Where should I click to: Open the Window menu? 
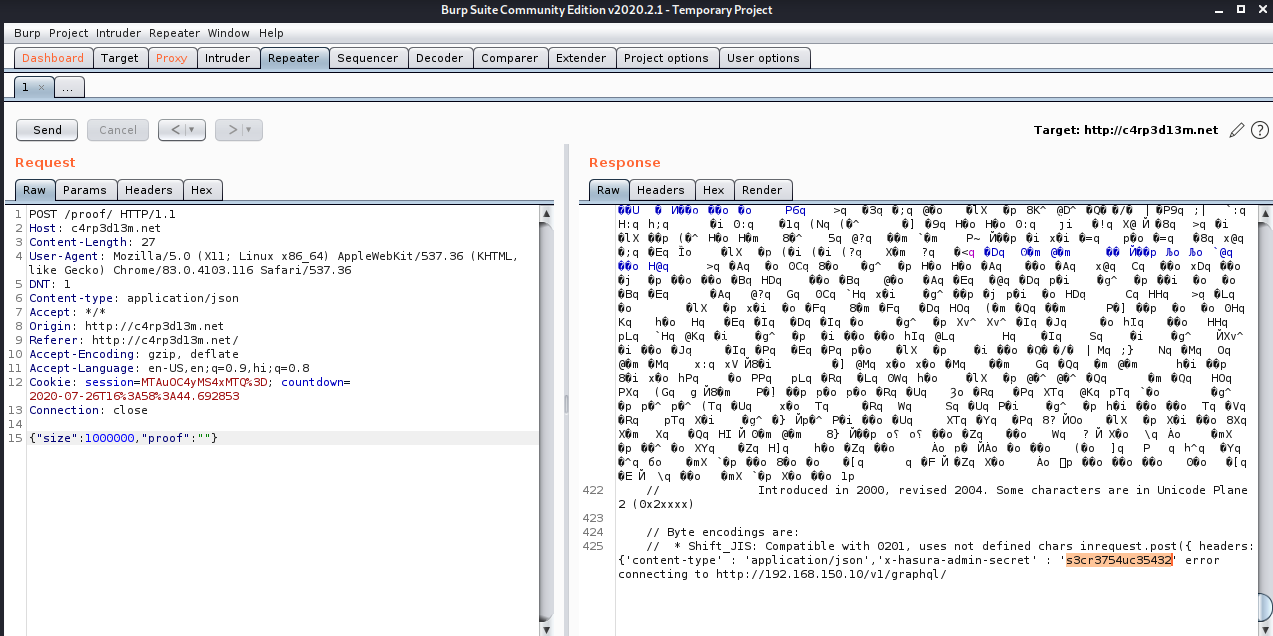(230, 33)
